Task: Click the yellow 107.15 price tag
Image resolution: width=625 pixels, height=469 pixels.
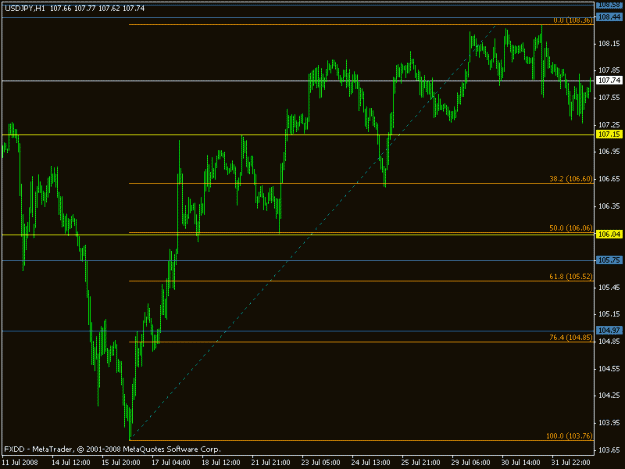Action: point(609,134)
